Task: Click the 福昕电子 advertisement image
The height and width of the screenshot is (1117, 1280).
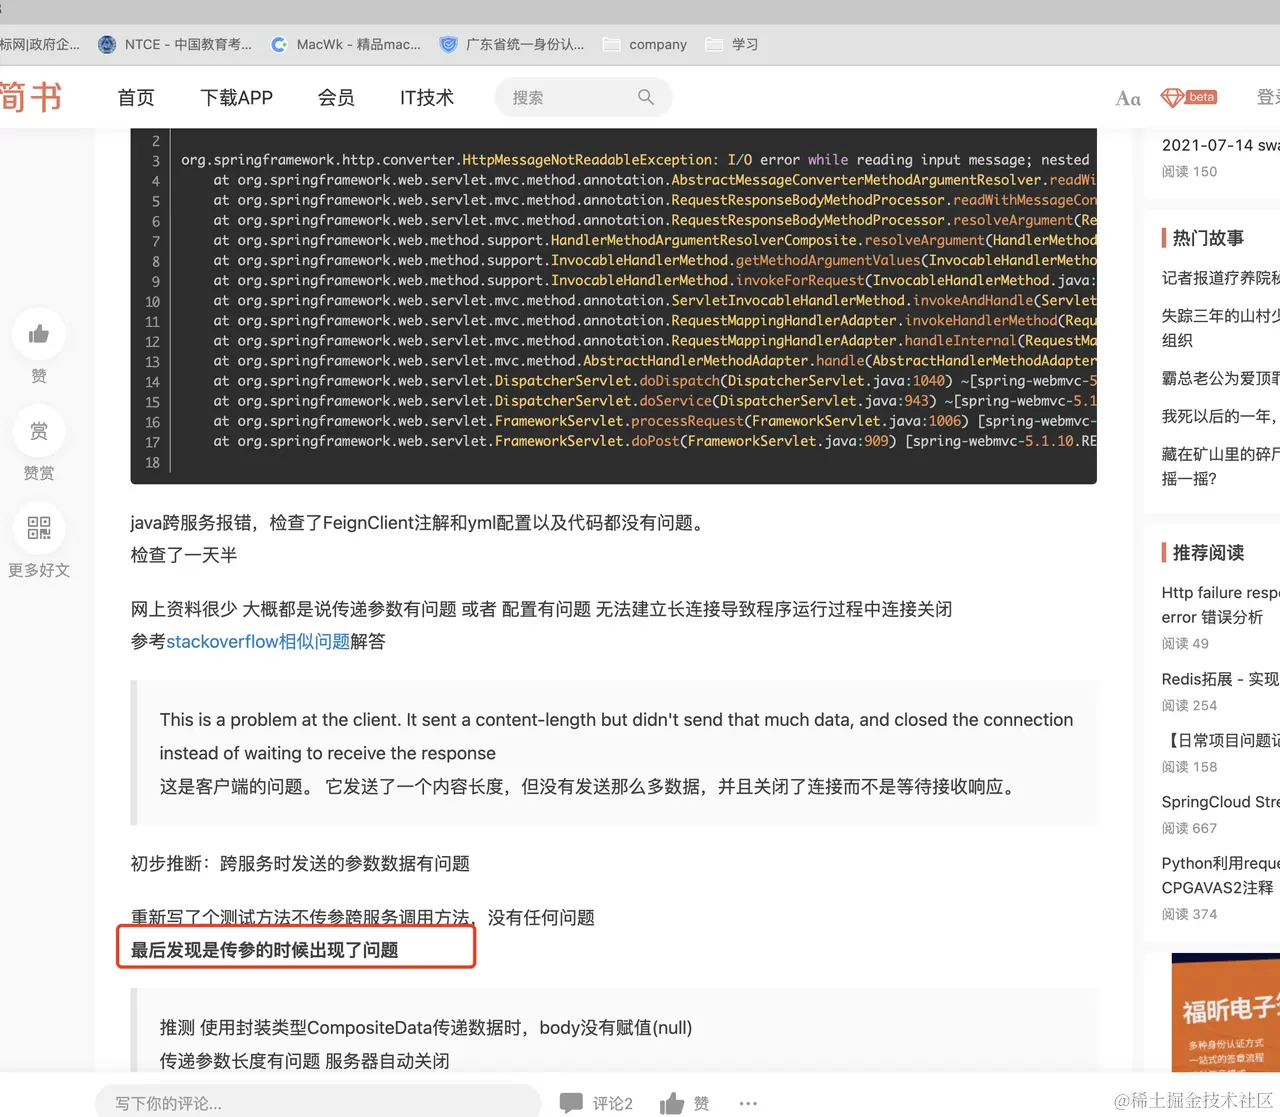Action: pyautogui.click(x=1226, y=1012)
